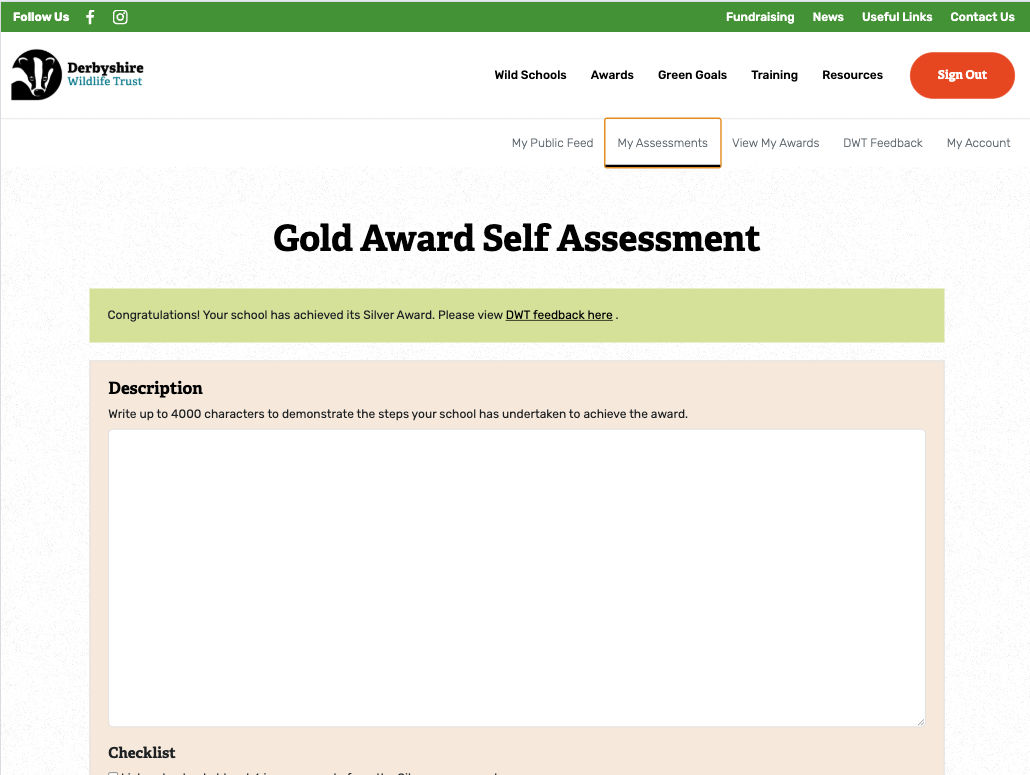Open Useful Links in top bar
This screenshot has width=1030, height=775.
coord(897,17)
